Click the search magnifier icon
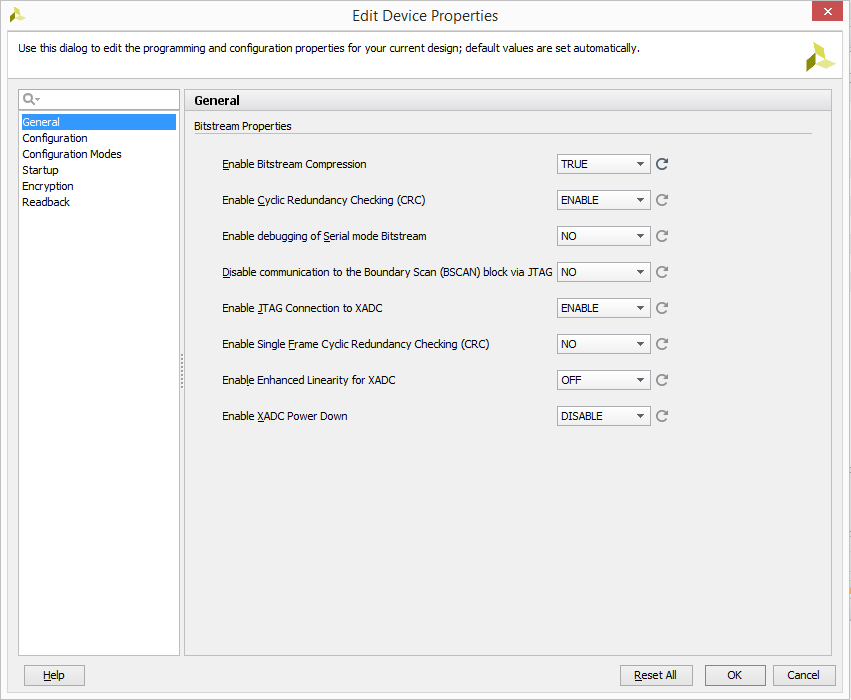Image resolution: width=851 pixels, height=700 pixels. tap(30, 99)
